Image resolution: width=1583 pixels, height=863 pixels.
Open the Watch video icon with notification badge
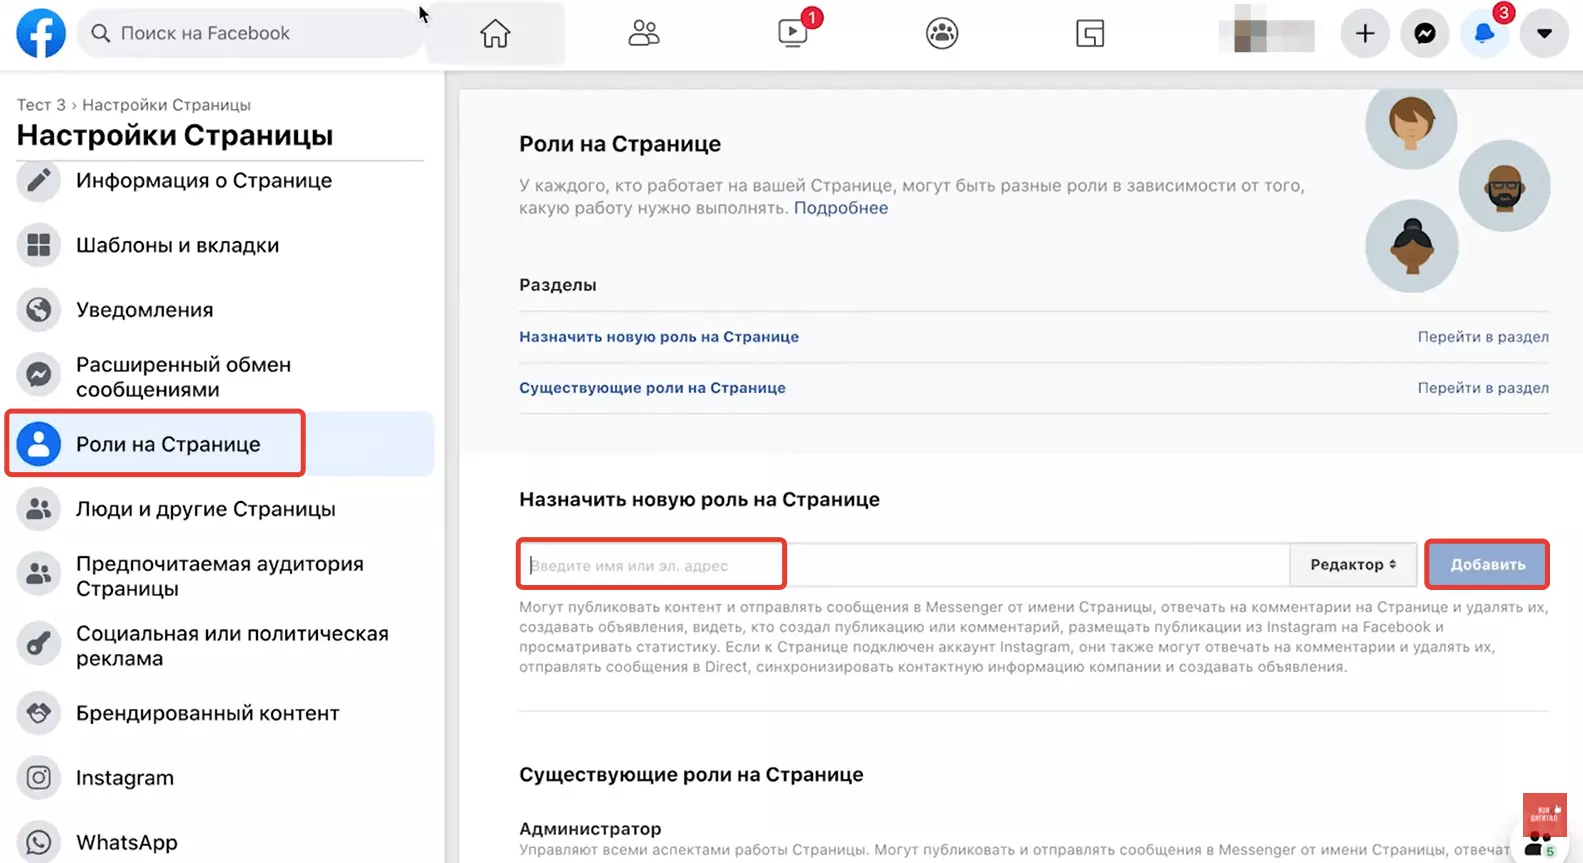click(x=793, y=33)
